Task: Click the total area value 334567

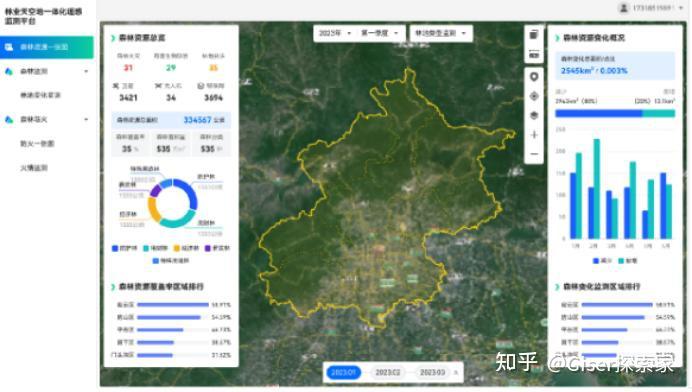Action: (197, 120)
